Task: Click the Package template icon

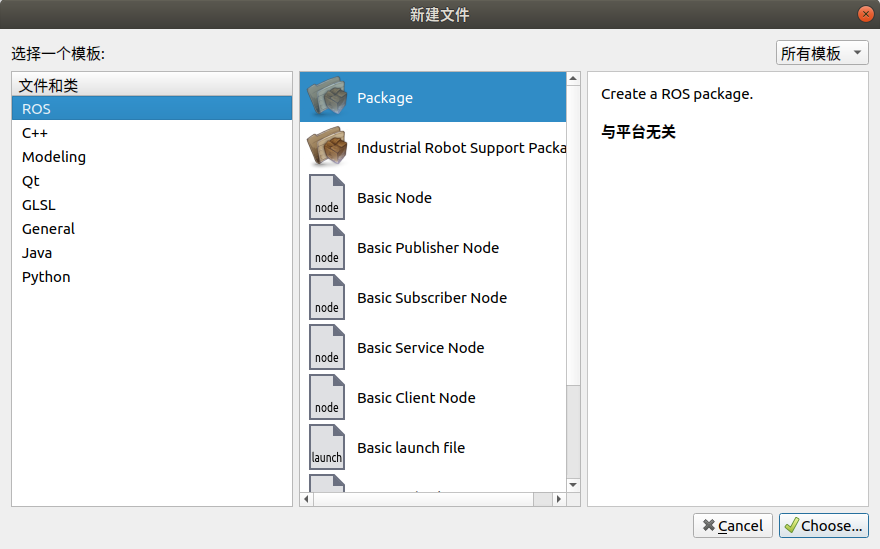Action: [327, 97]
